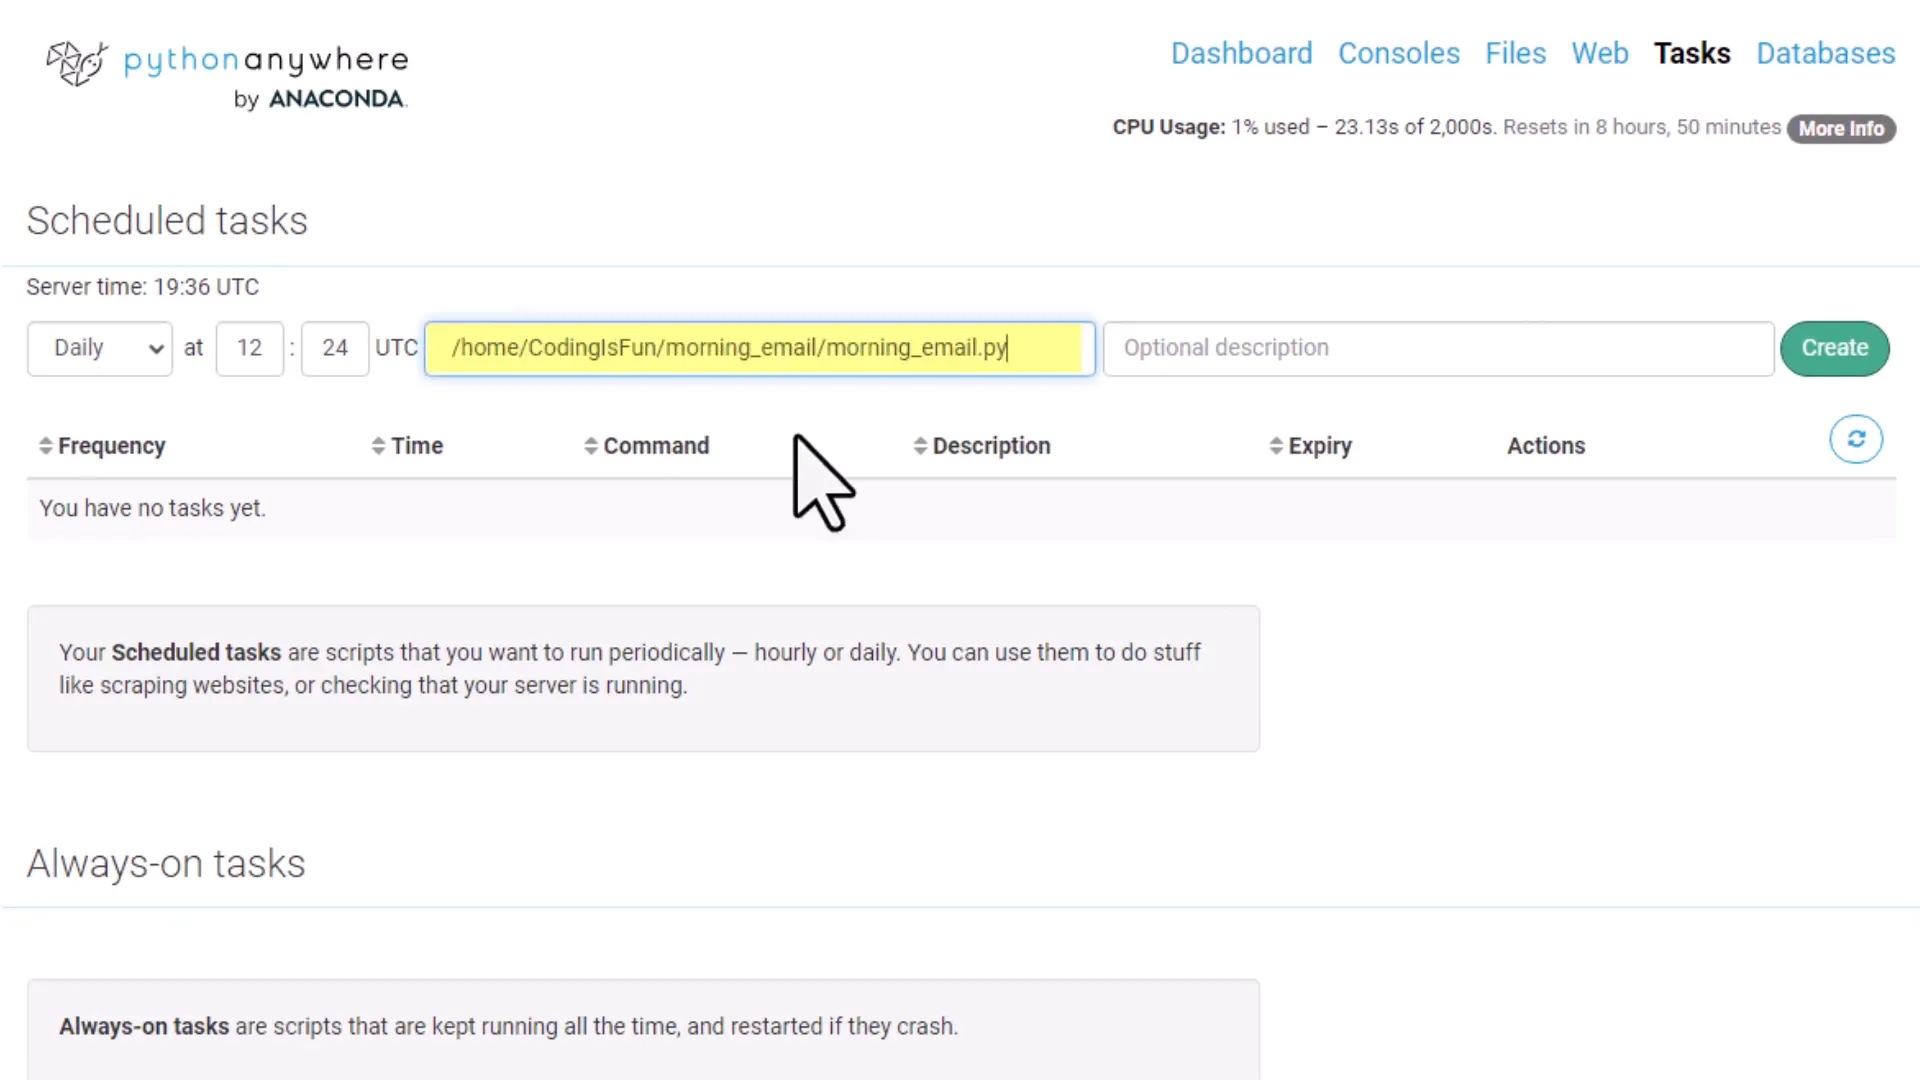This screenshot has width=1920, height=1080.
Task: Go to the Dashboard page
Action: (x=1241, y=53)
